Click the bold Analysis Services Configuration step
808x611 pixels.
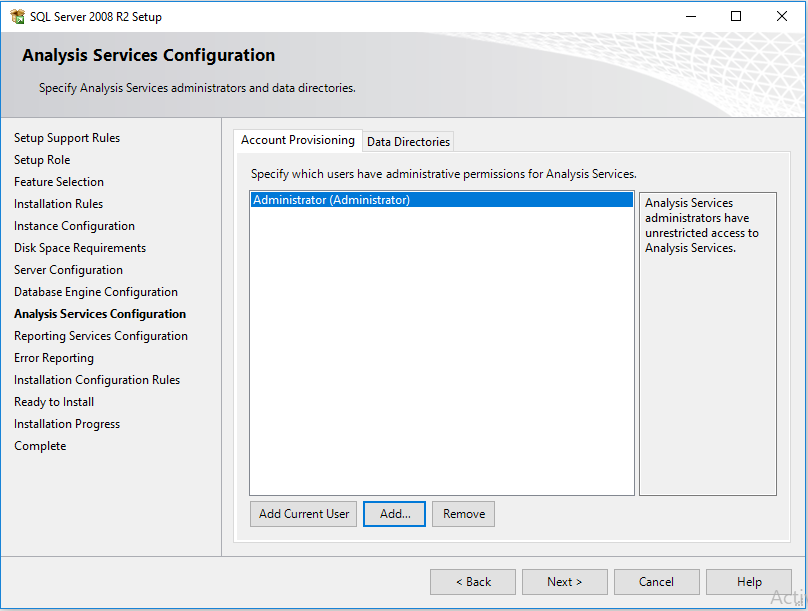point(100,314)
